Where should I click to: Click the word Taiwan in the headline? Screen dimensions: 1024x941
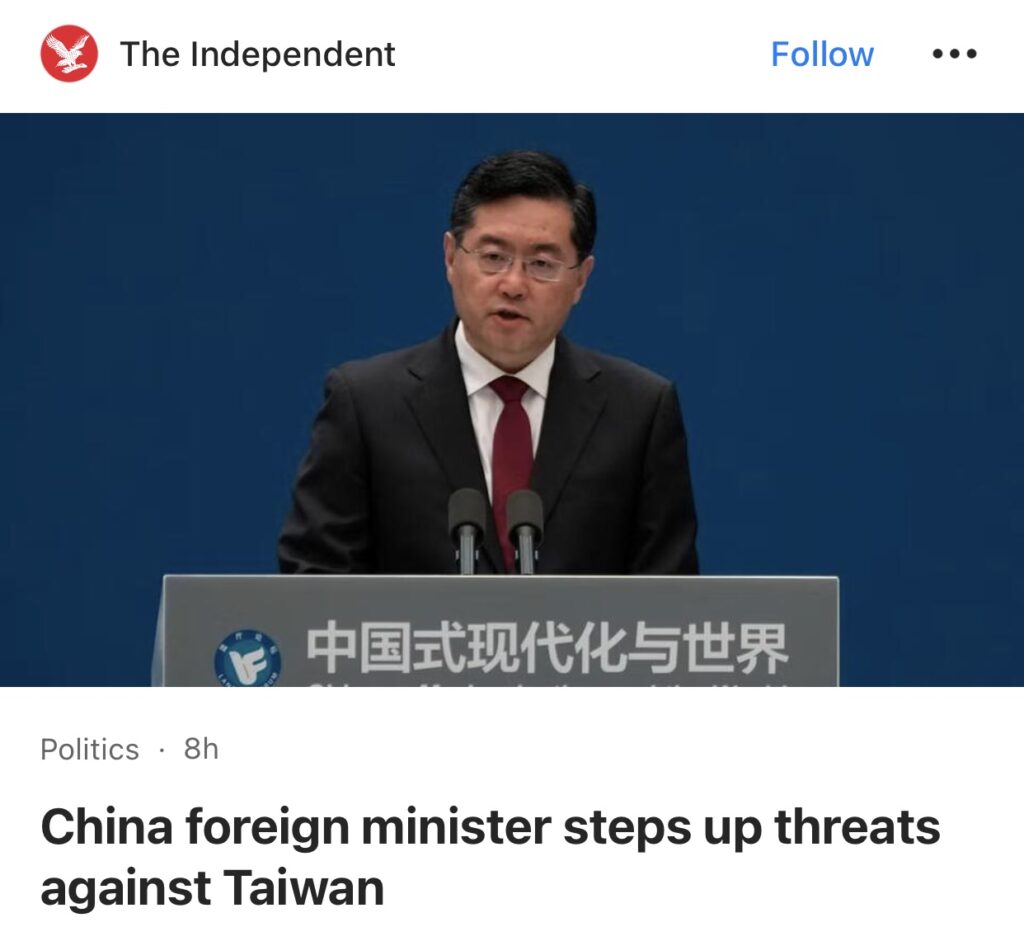(304, 887)
